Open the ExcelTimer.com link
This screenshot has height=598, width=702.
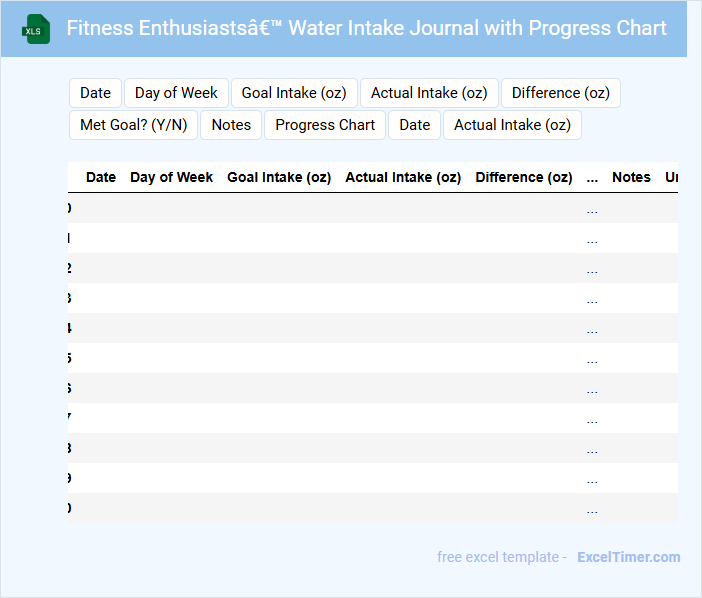628,557
